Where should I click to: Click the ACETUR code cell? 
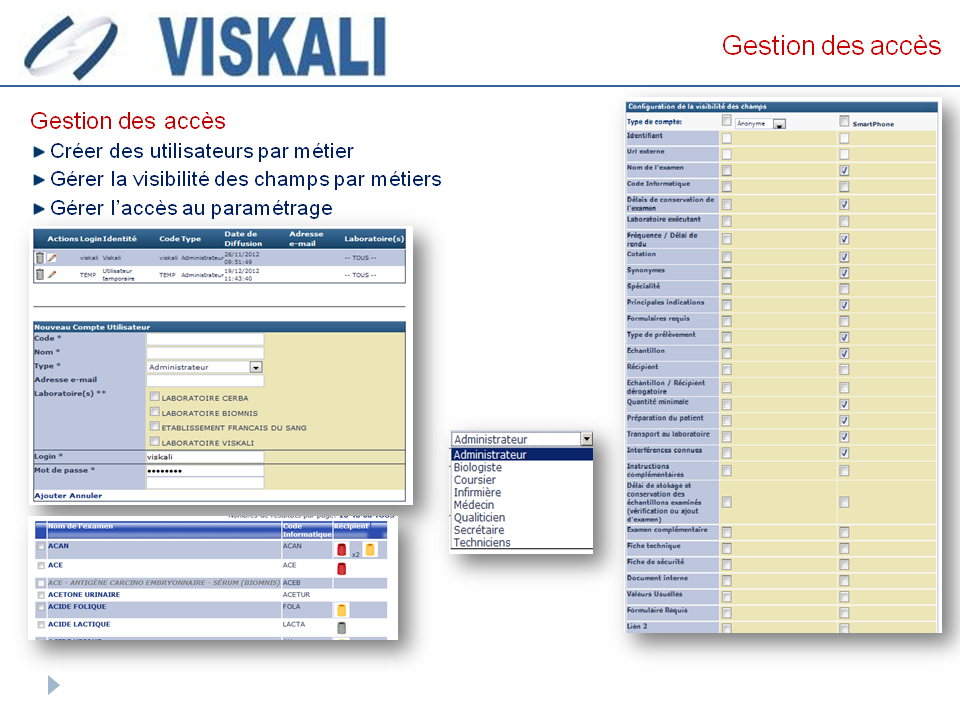pyautogui.click(x=296, y=594)
